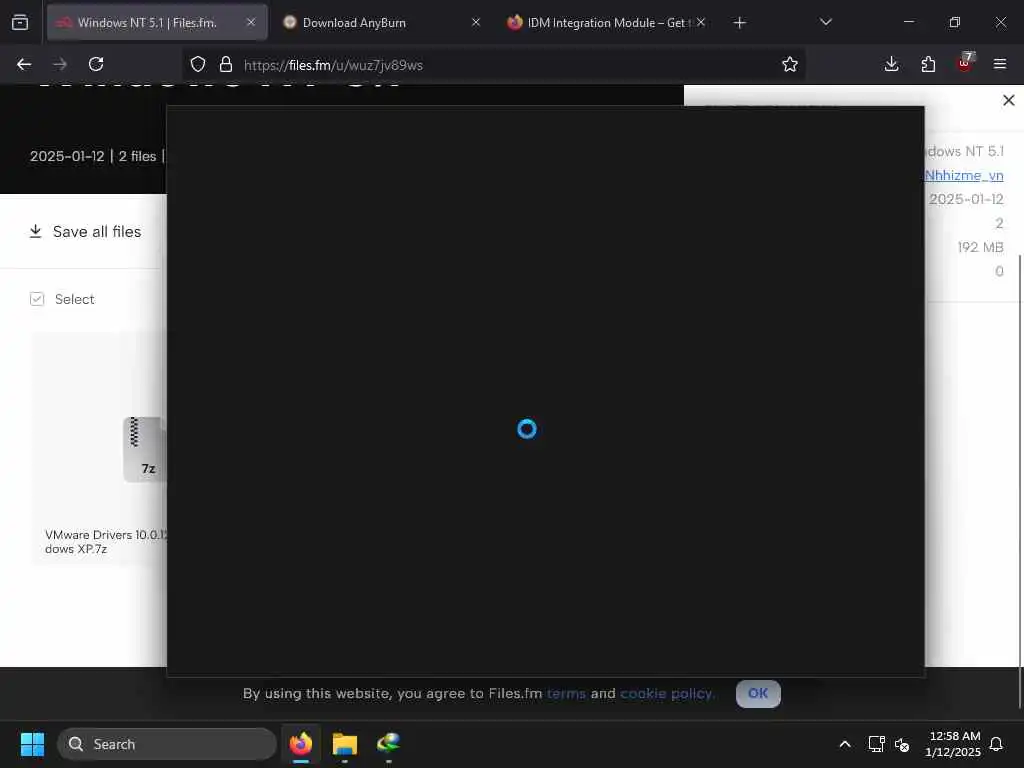
Task: Go forward with the forward arrow
Action: point(60,64)
